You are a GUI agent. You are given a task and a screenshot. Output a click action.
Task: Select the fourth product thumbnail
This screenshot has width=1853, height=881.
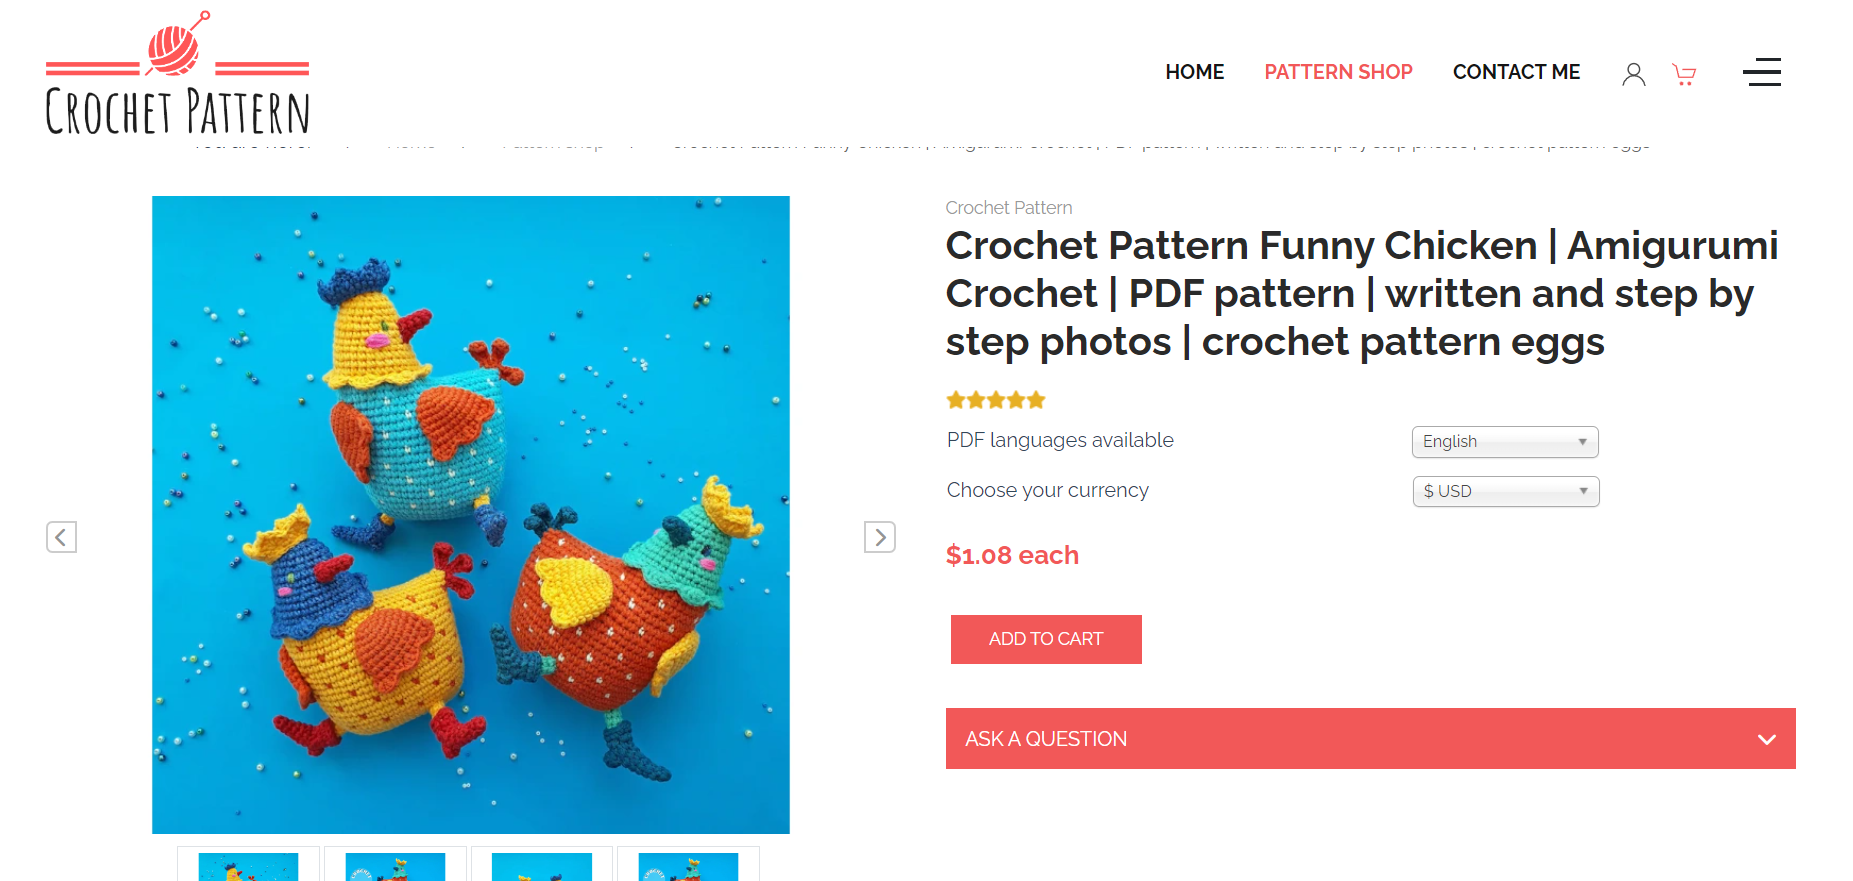(x=688, y=866)
